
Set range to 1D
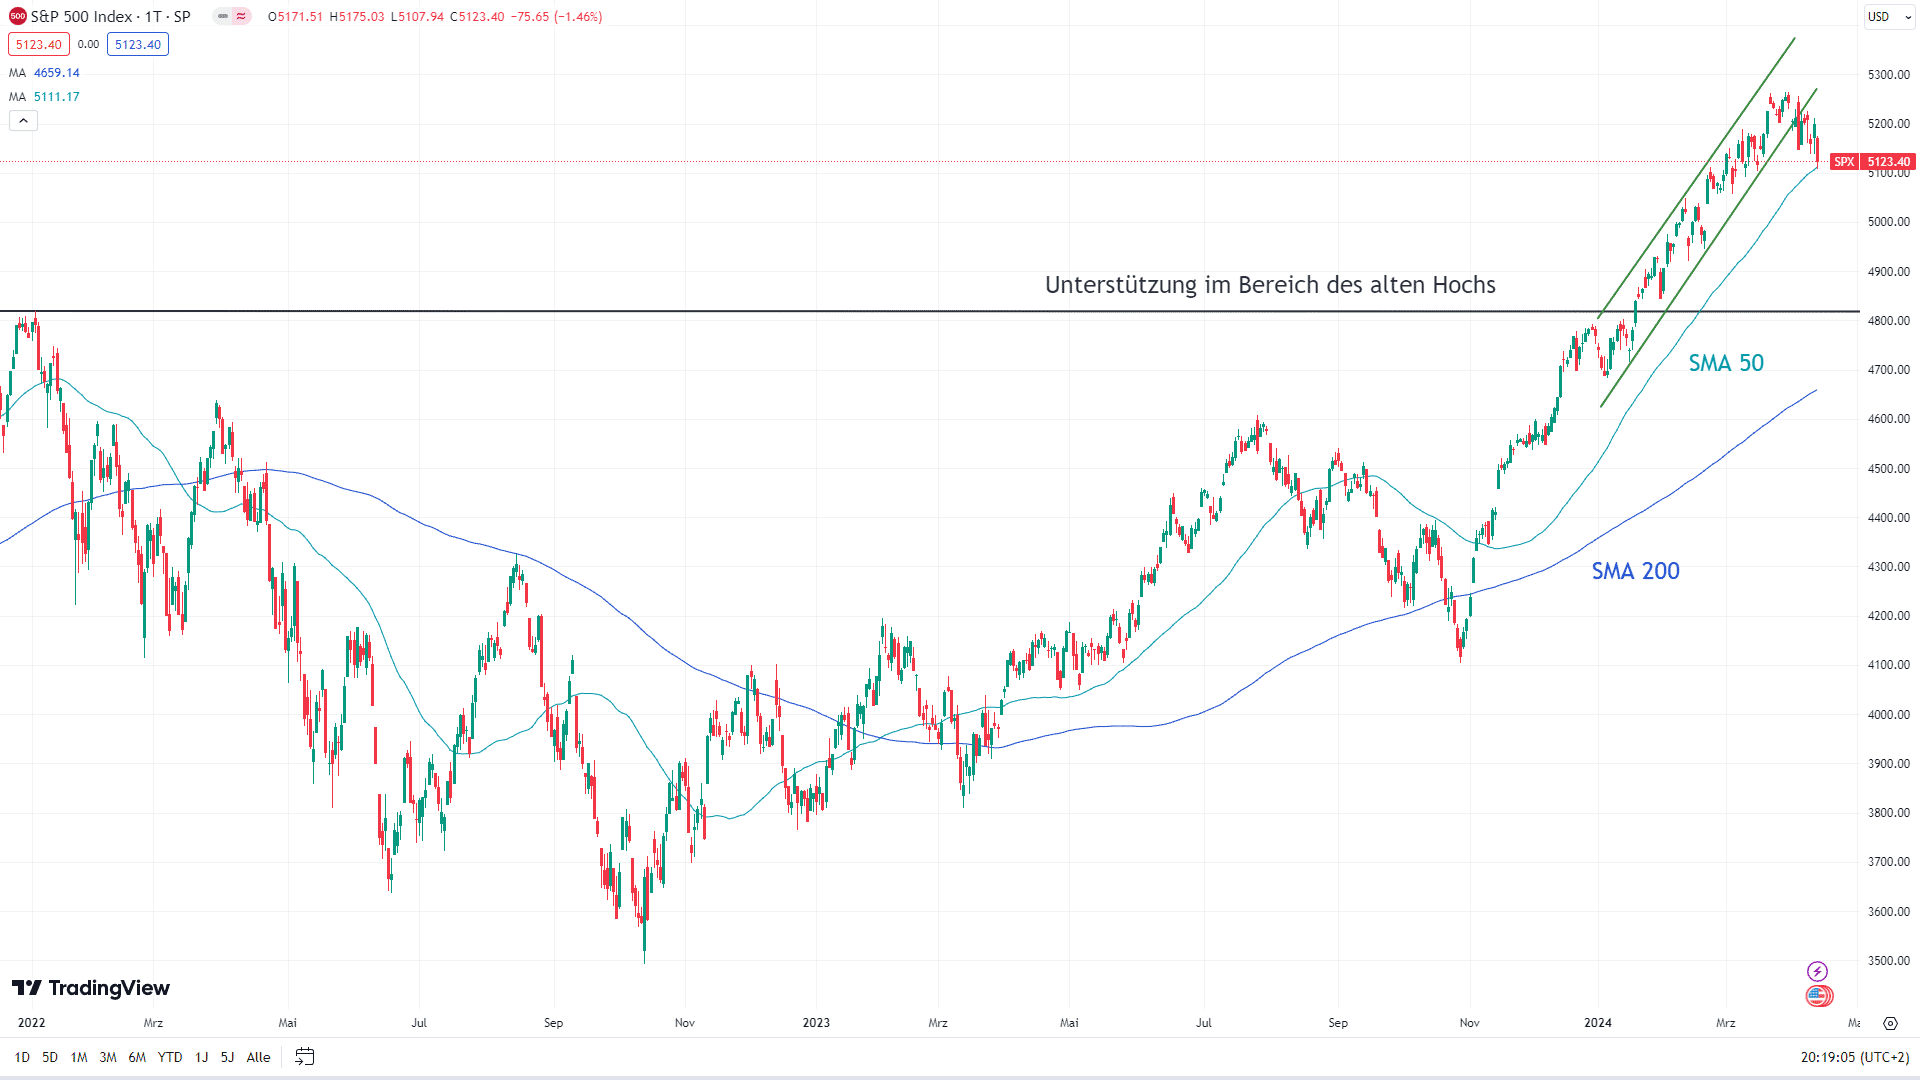[x=22, y=1057]
